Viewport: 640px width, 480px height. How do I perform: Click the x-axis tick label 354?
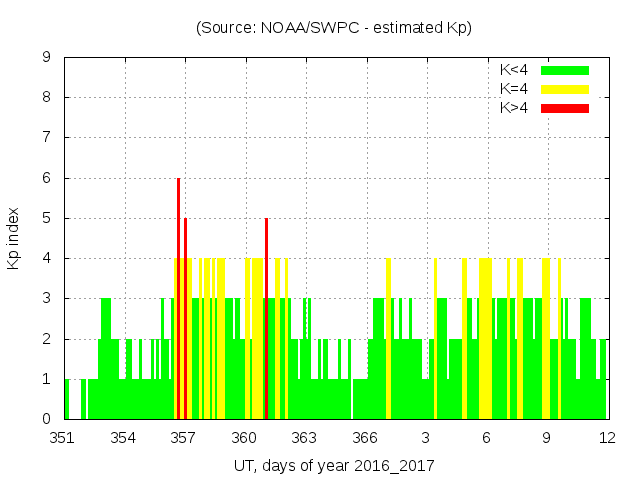(x=124, y=437)
